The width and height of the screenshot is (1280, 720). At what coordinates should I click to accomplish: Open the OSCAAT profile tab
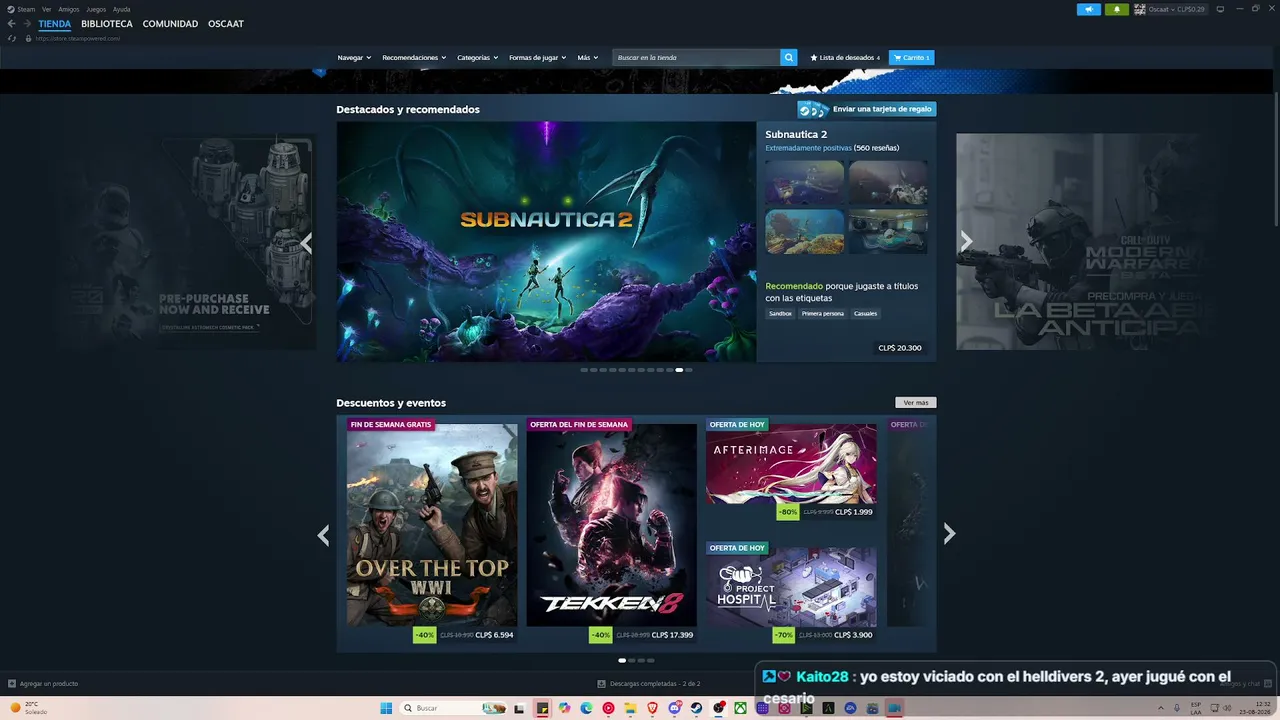click(226, 24)
